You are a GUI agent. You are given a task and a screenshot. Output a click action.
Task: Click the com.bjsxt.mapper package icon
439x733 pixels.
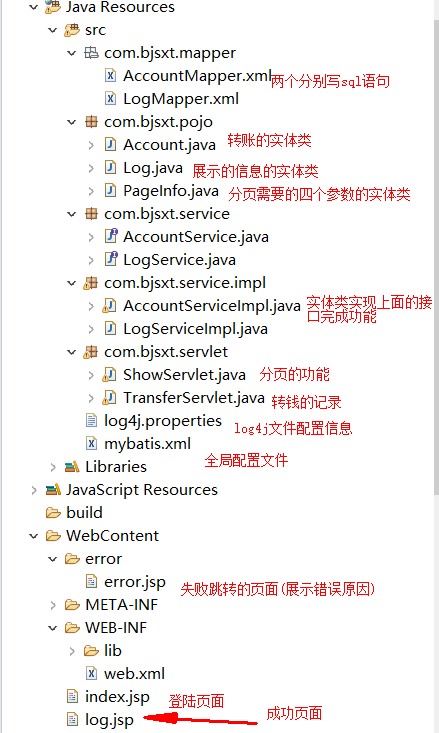91,52
